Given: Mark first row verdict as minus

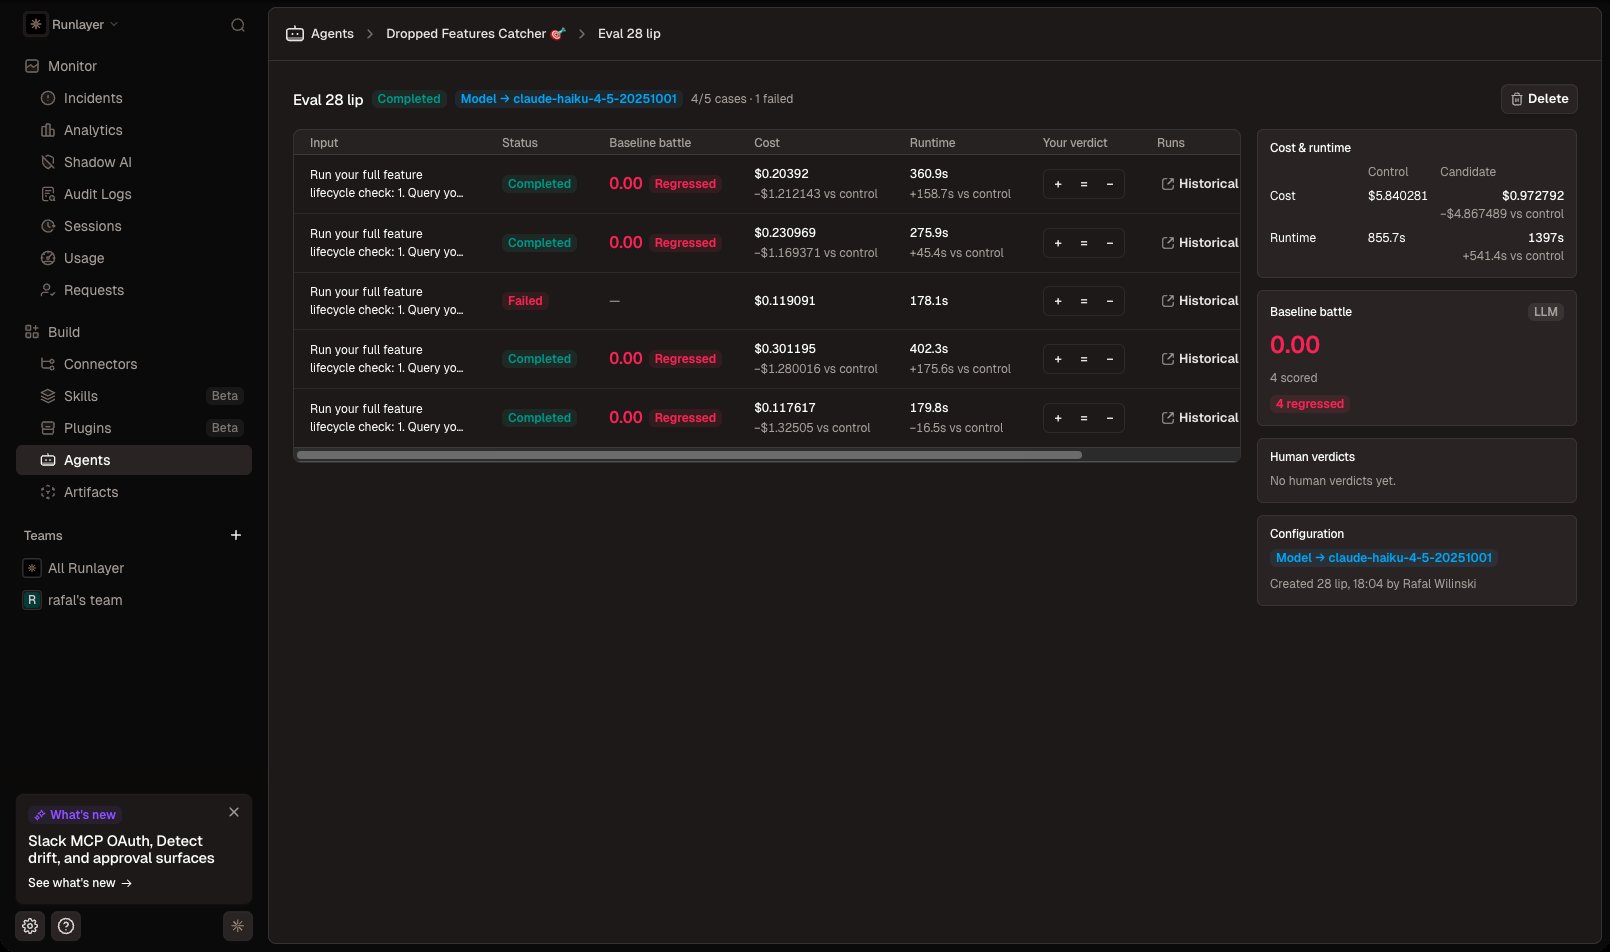Looking at the screenshot, I should pyautogui.click(x=1110, y=184).
